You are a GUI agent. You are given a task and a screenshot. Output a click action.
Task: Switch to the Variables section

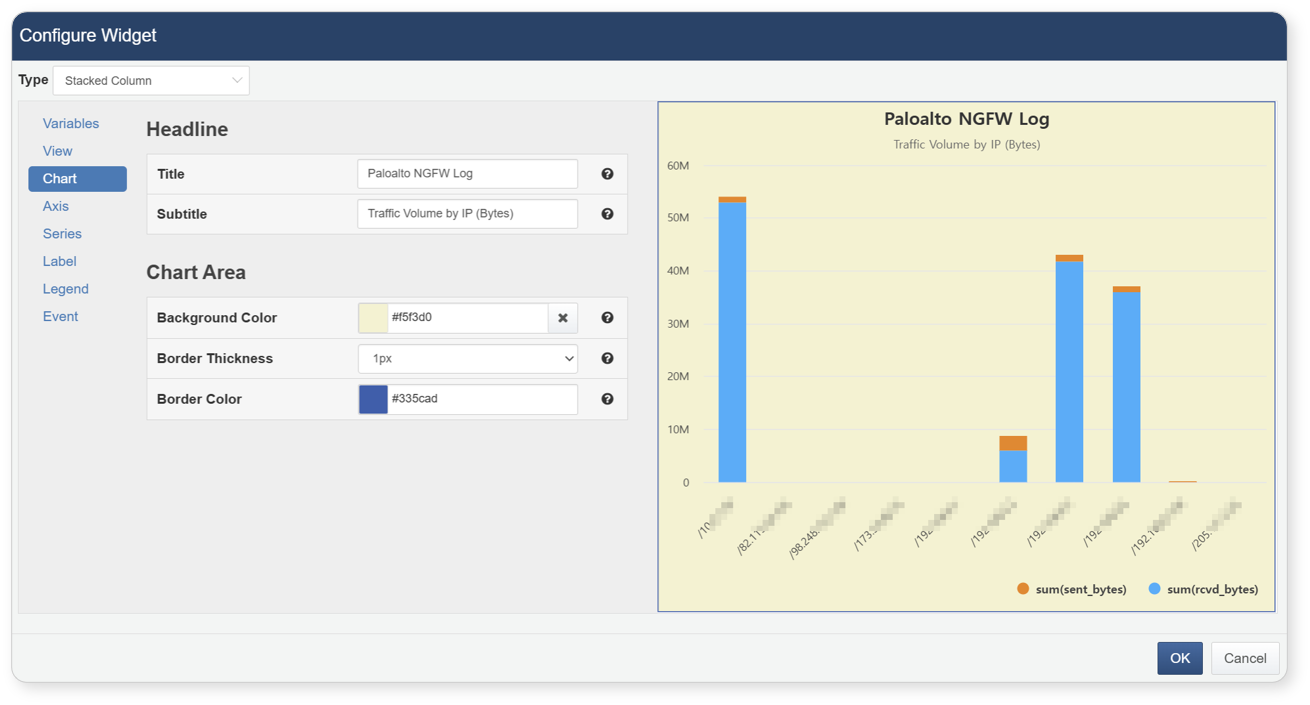(71, 124)
